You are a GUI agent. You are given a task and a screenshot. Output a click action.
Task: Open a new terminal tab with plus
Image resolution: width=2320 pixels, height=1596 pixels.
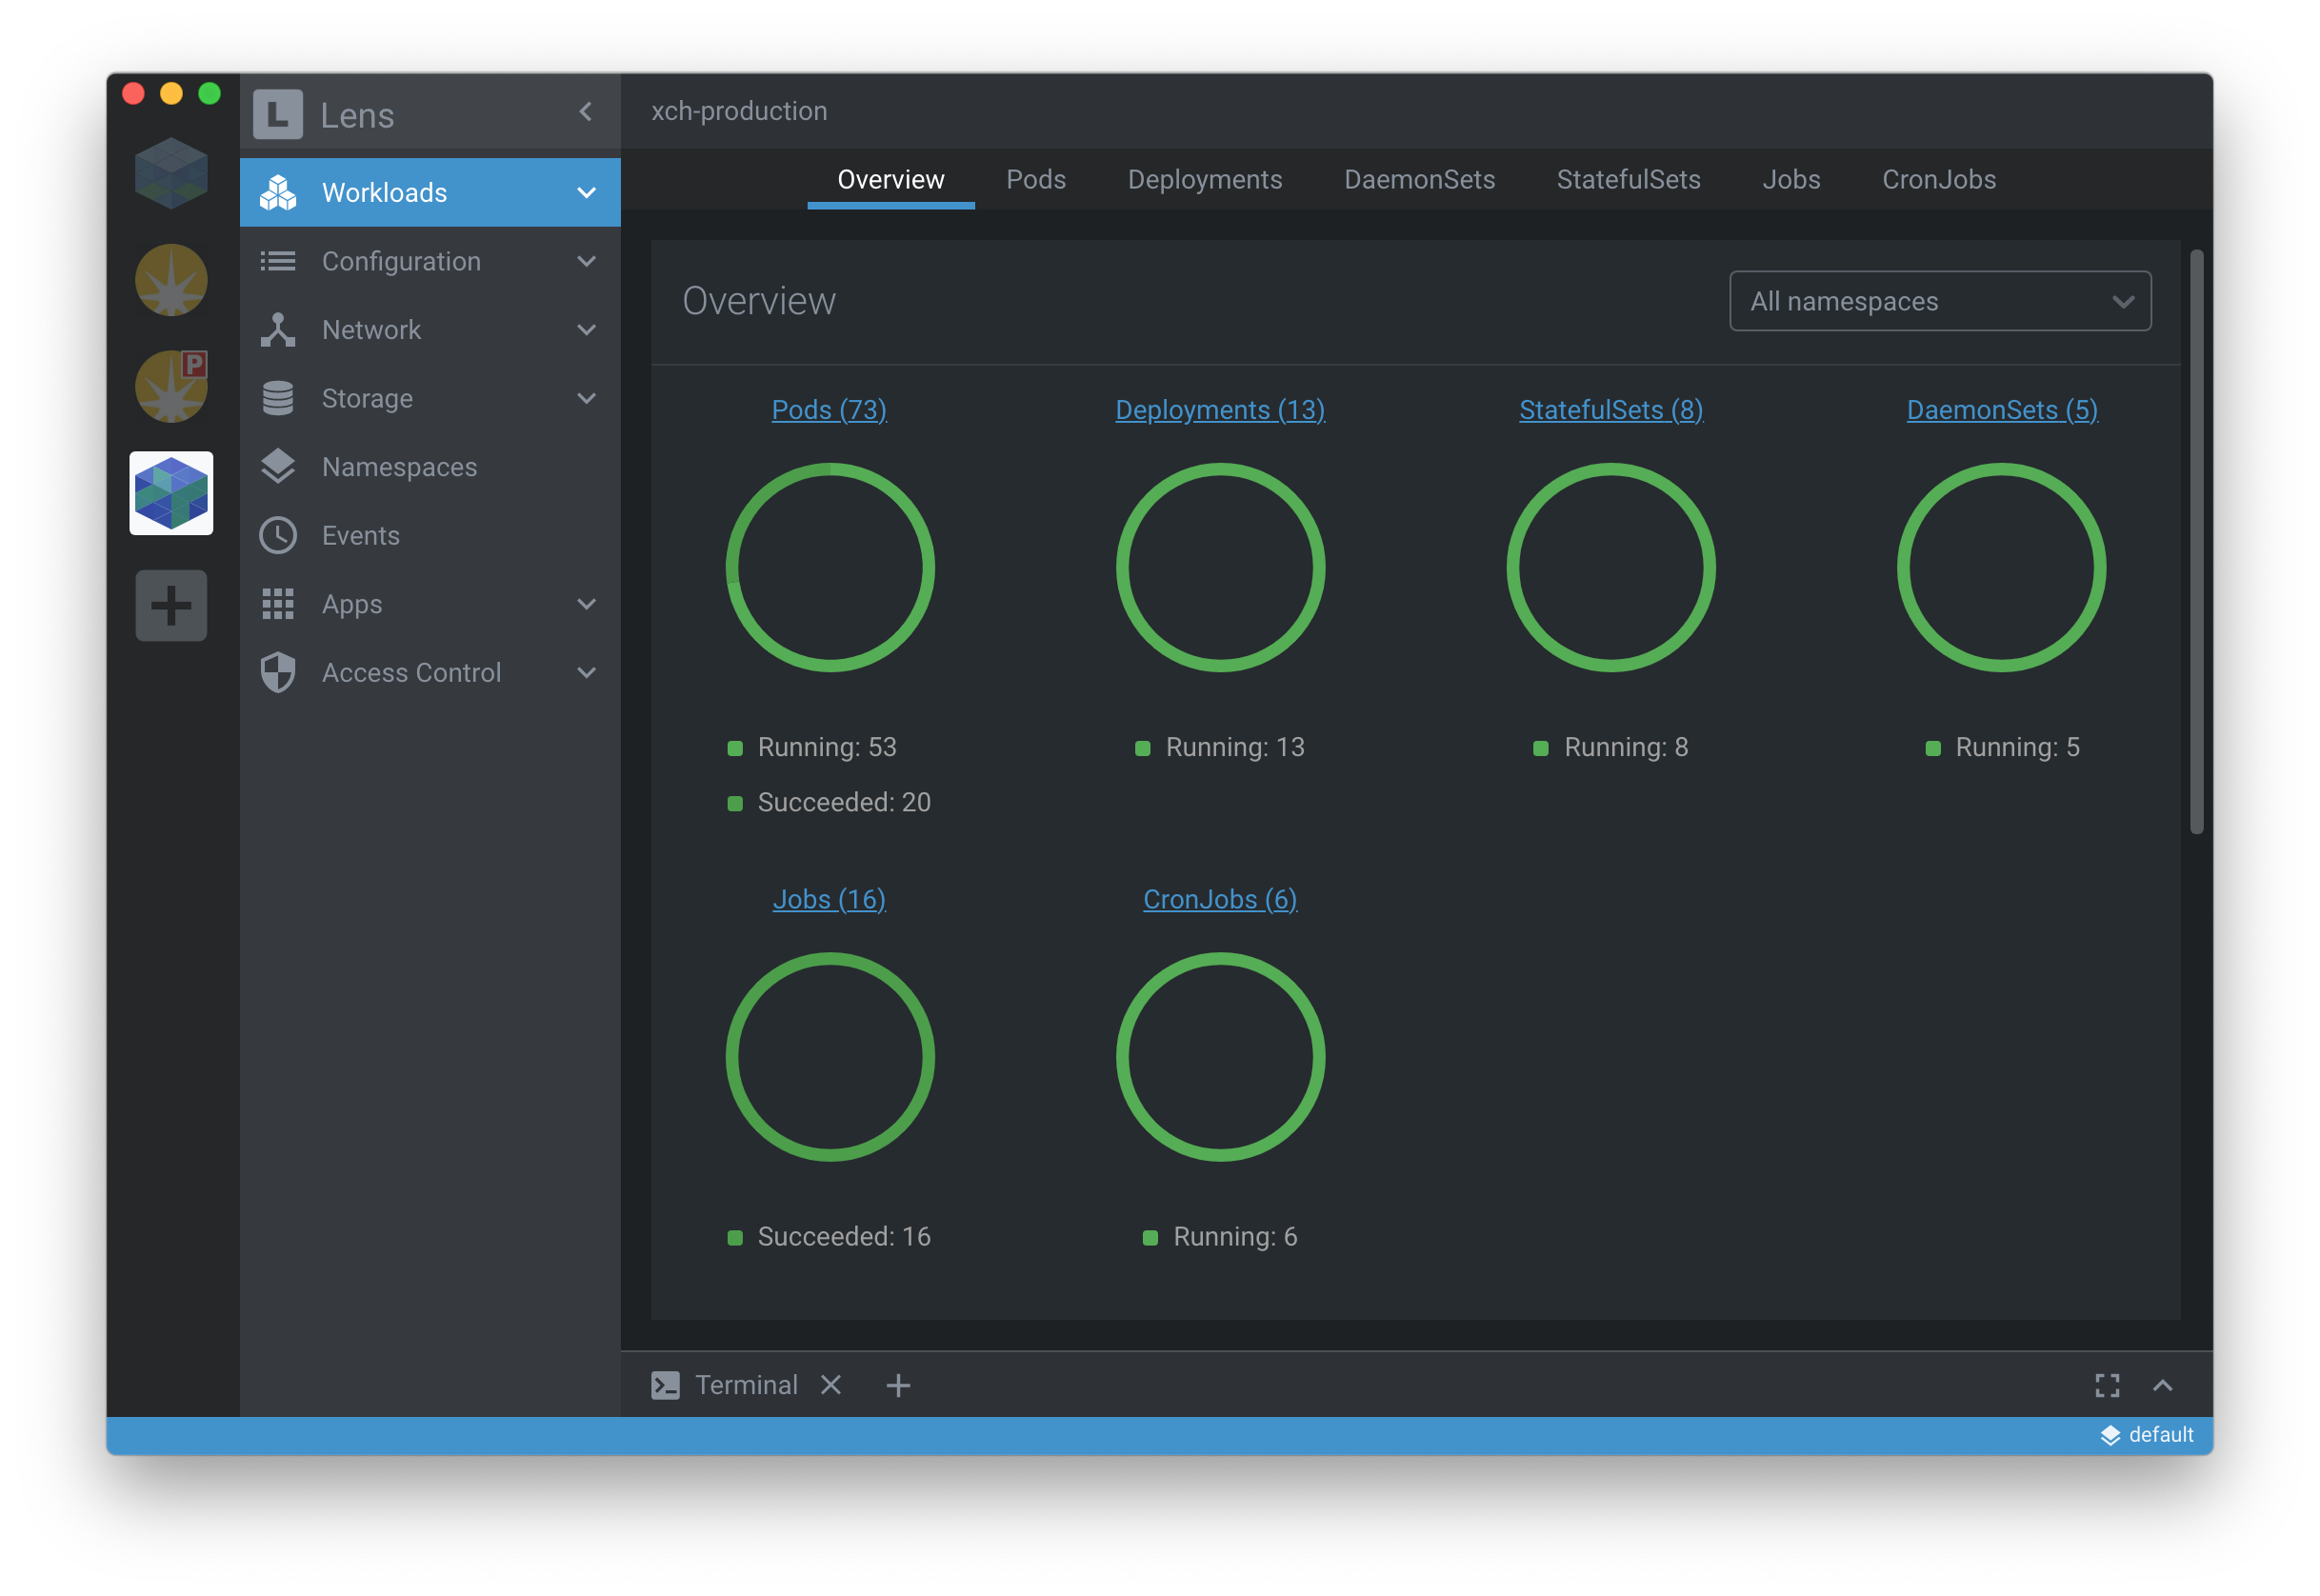898,1385
